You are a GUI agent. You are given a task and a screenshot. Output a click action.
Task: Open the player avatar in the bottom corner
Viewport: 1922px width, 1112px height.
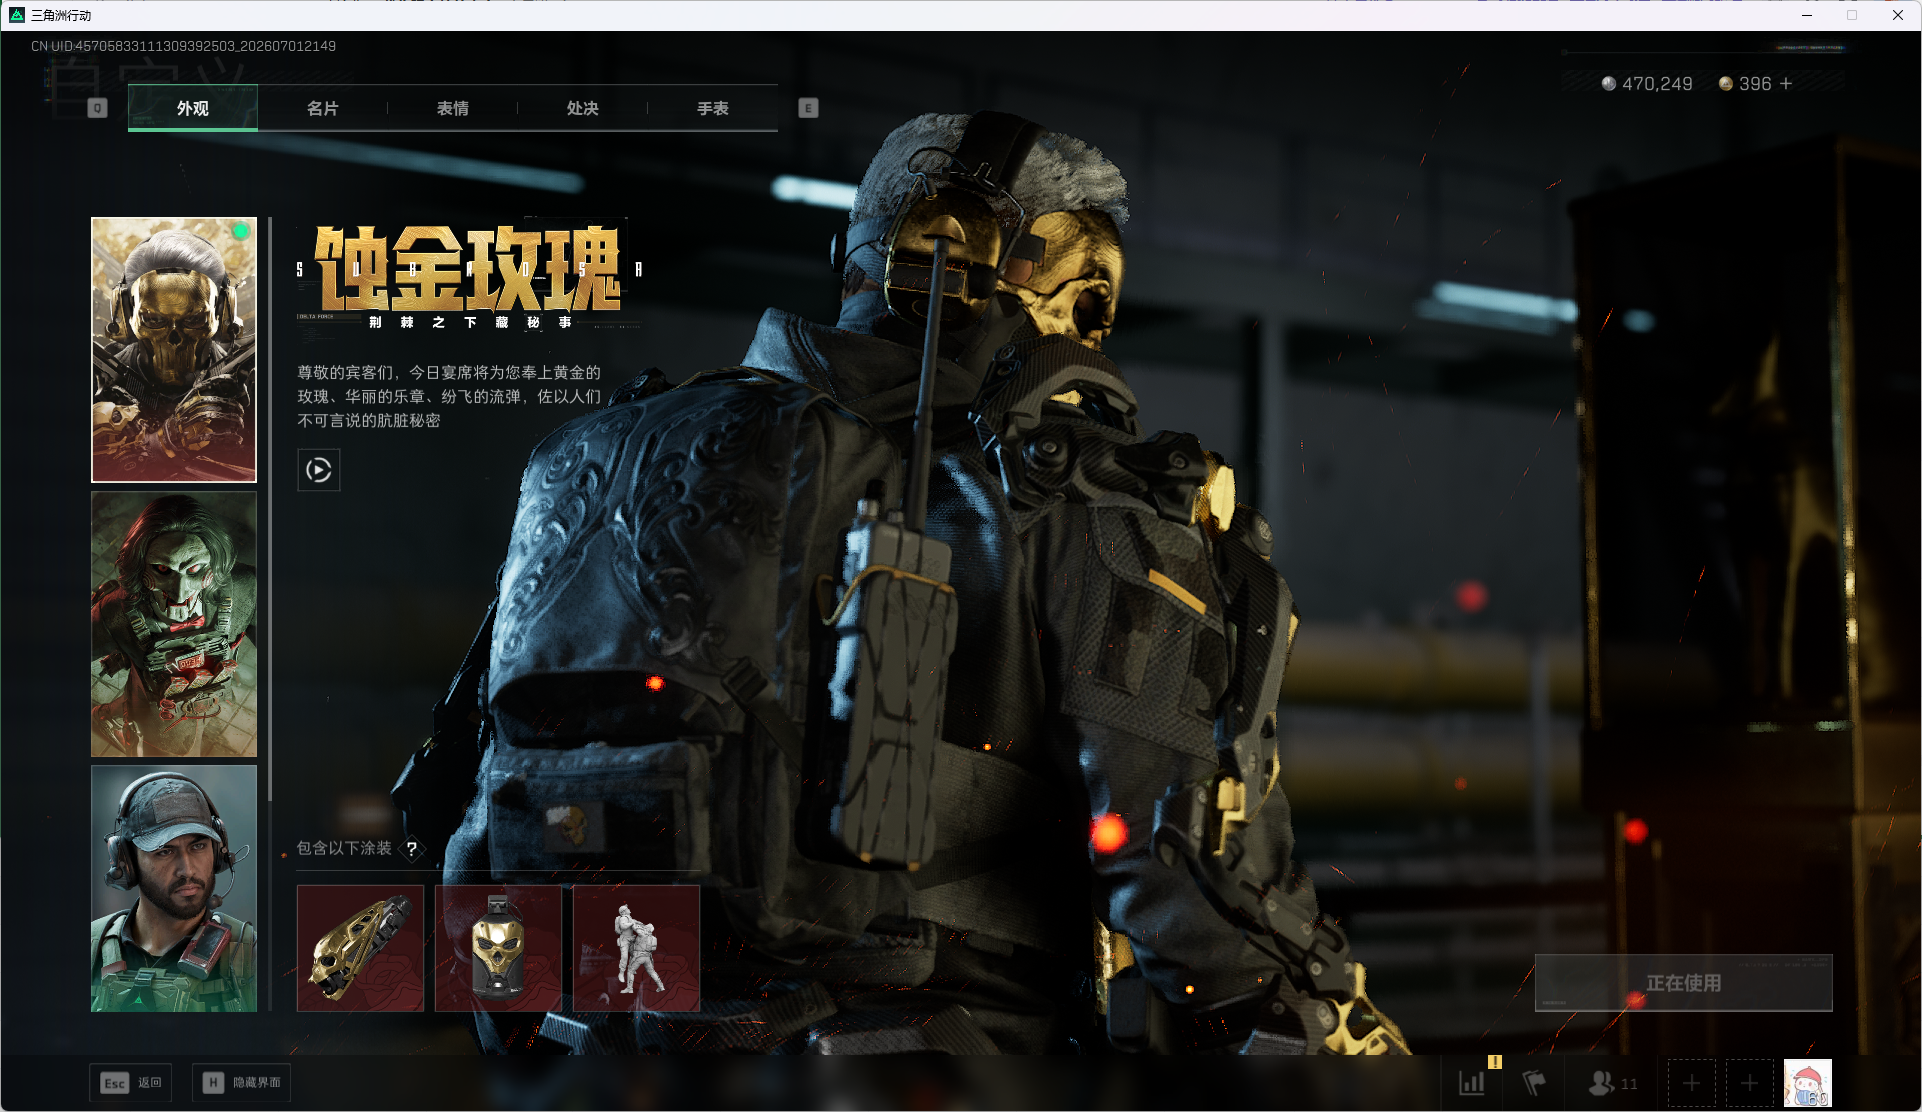[1807, 1083]
